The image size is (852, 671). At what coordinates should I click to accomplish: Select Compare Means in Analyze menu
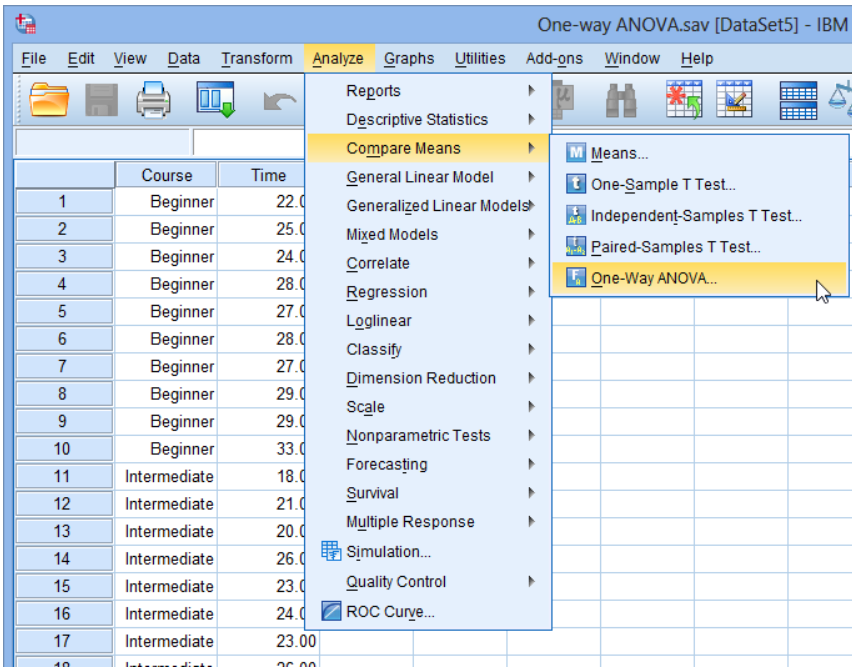coord(428,148)
